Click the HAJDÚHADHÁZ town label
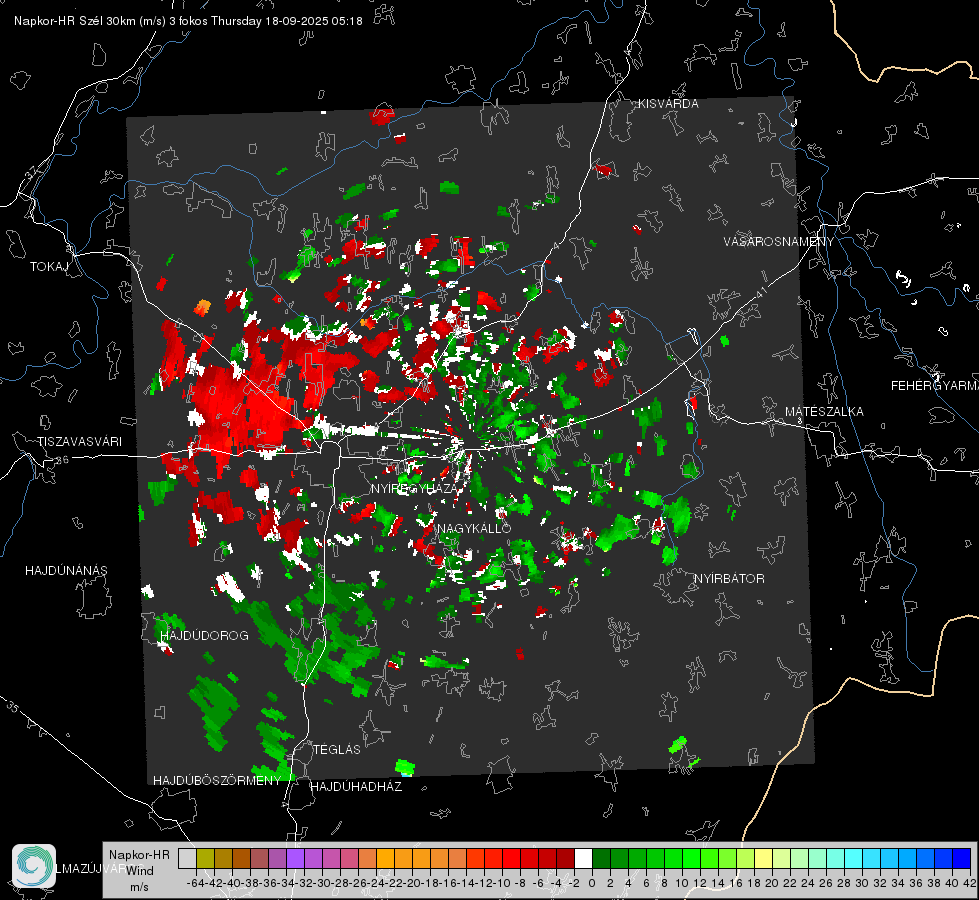 (356, 786)
